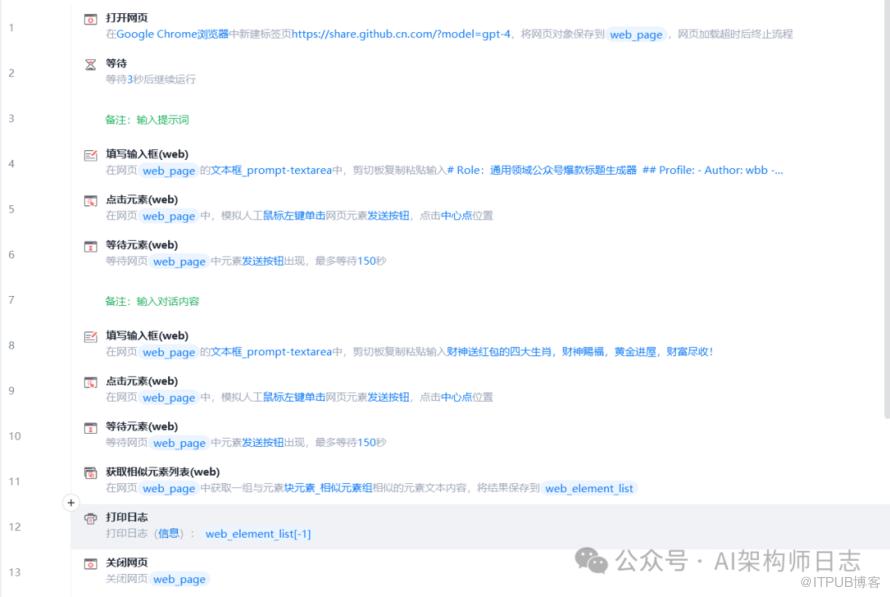
Task: Select the 等待 step title
Action: tap(116, 64)
